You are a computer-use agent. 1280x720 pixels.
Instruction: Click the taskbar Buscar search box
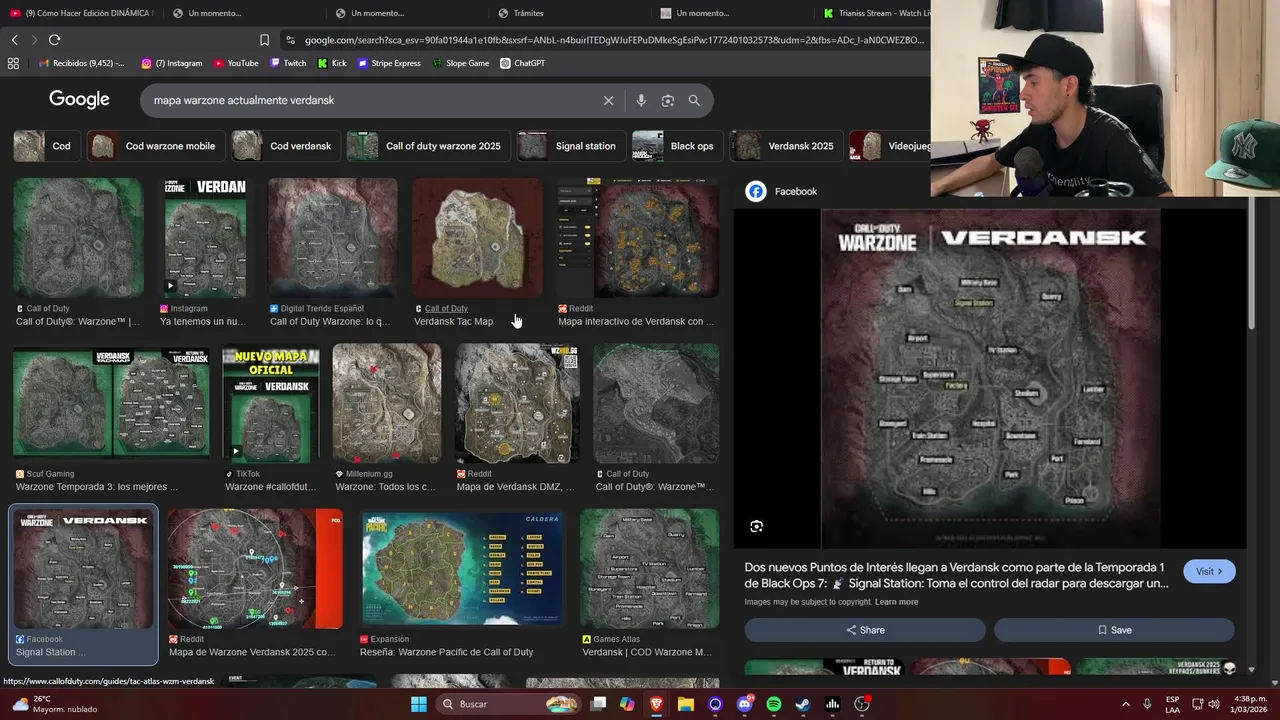click(508, 704)
